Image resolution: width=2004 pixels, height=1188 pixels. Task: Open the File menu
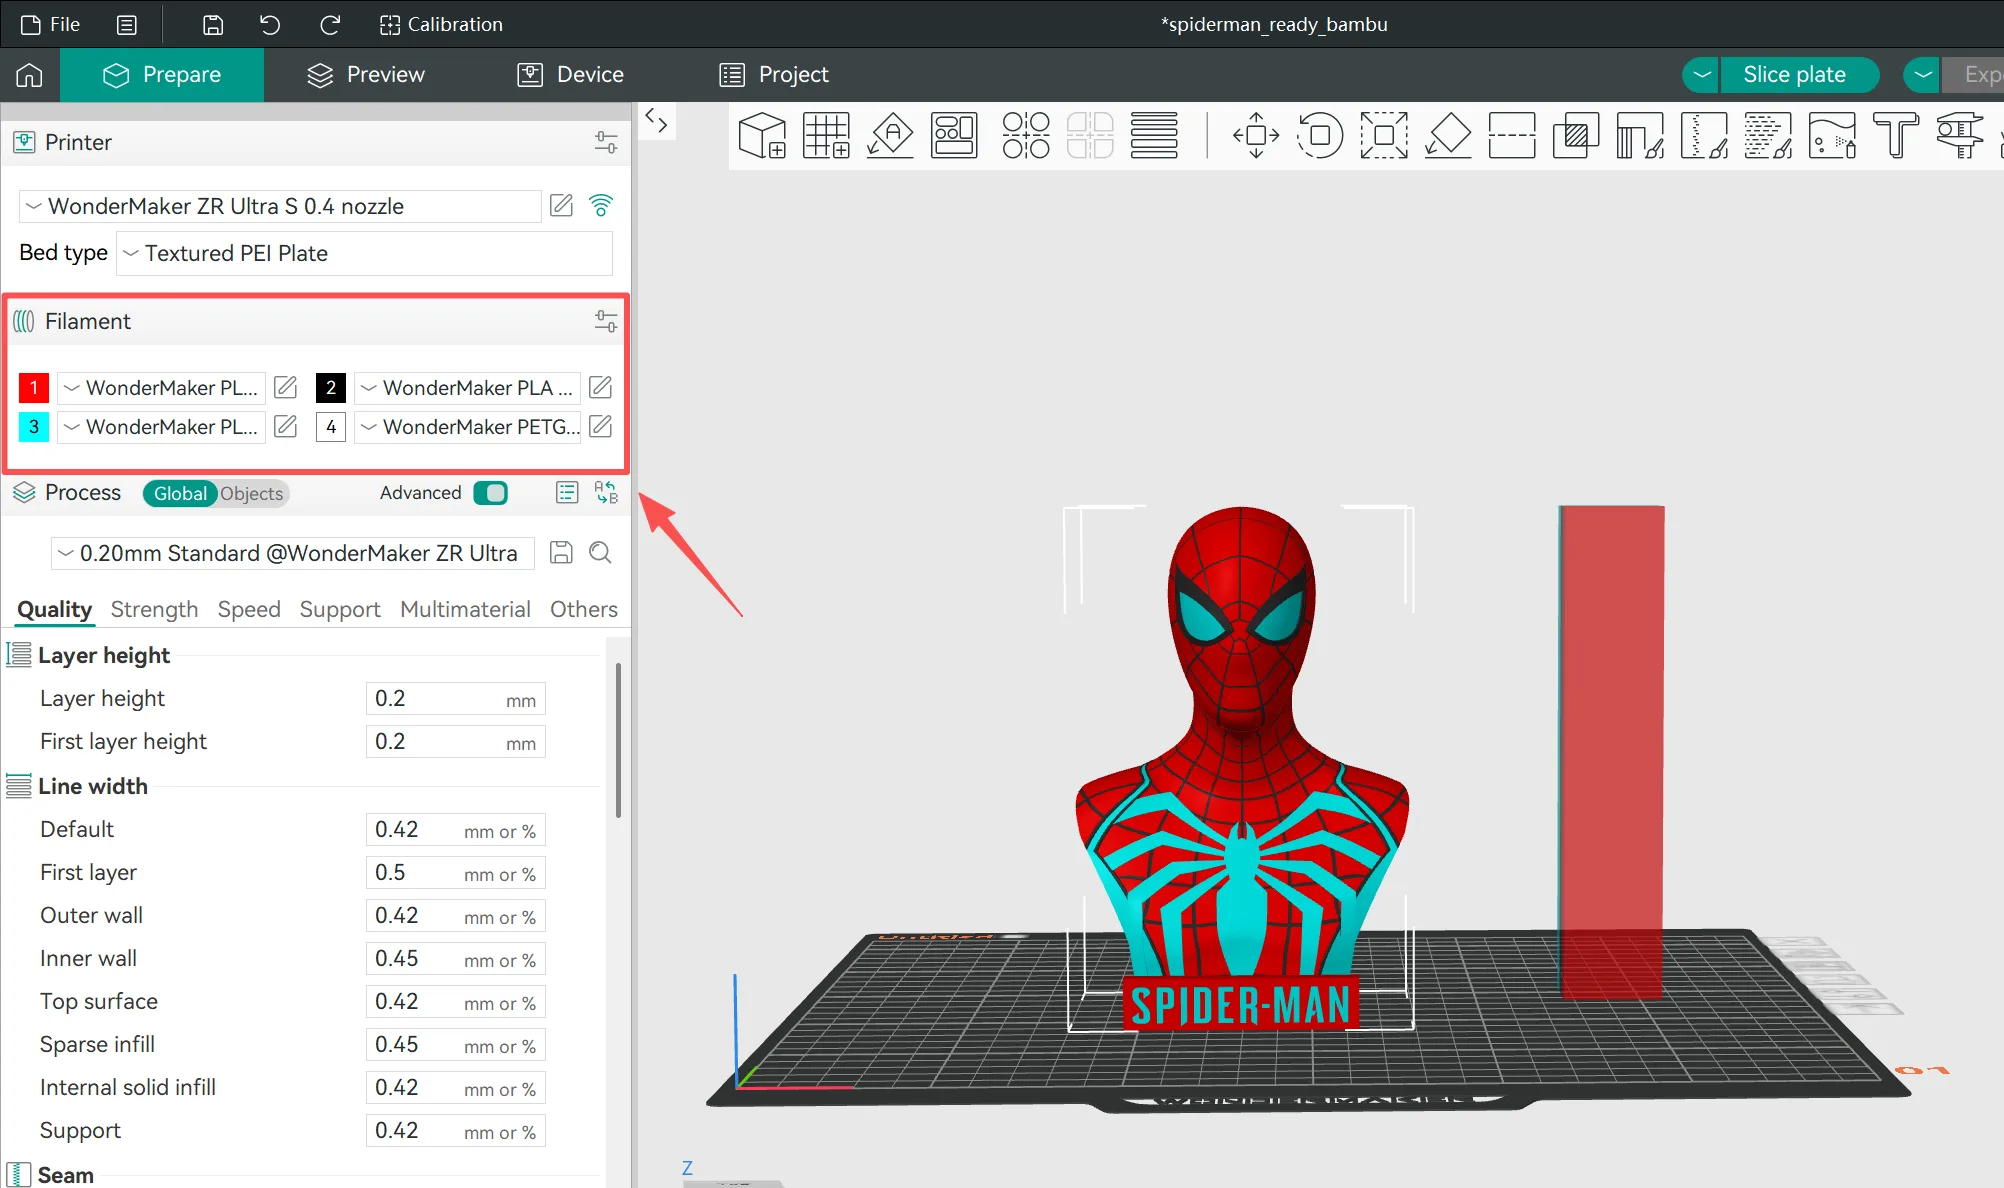(x=50, y=24)
